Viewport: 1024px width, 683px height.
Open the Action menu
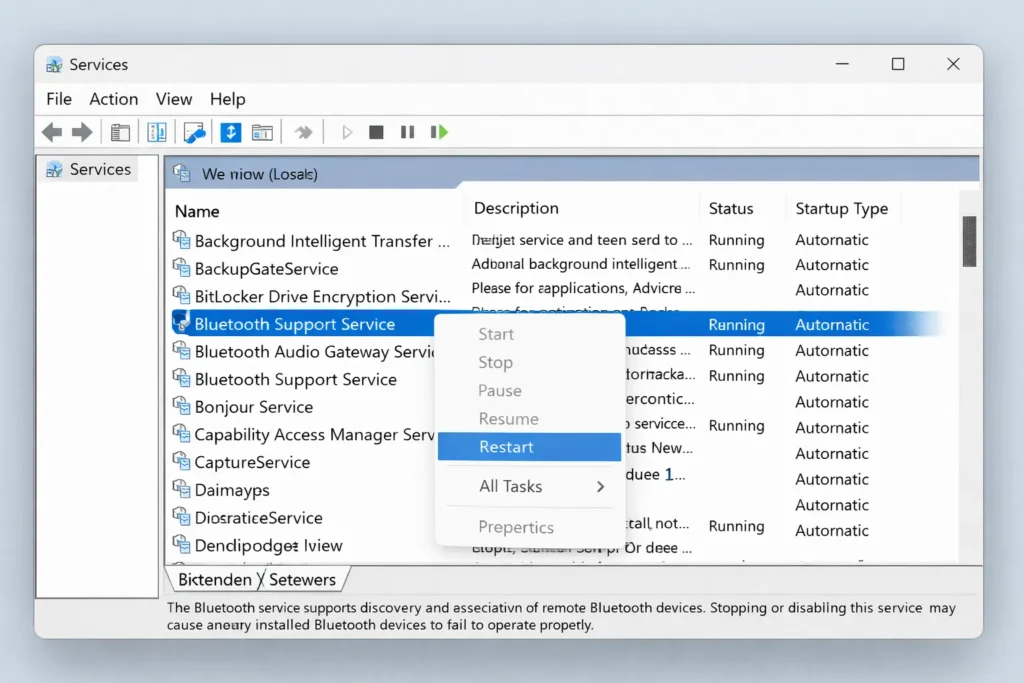(114, 99)
